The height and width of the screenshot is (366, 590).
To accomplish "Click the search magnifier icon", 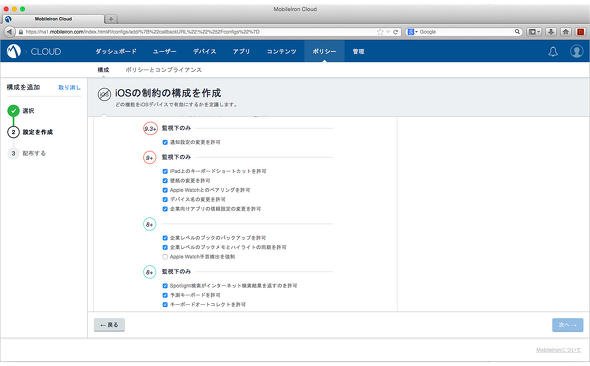I will 517,32.
